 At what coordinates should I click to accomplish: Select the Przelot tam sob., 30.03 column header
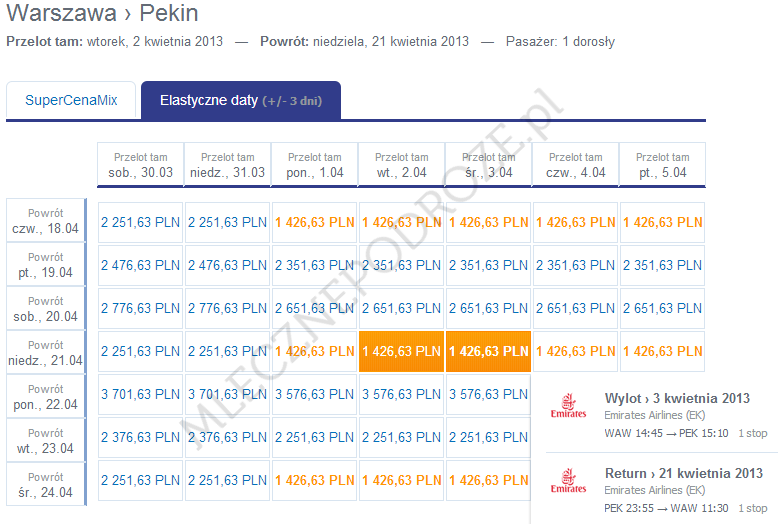click(140, 165)
